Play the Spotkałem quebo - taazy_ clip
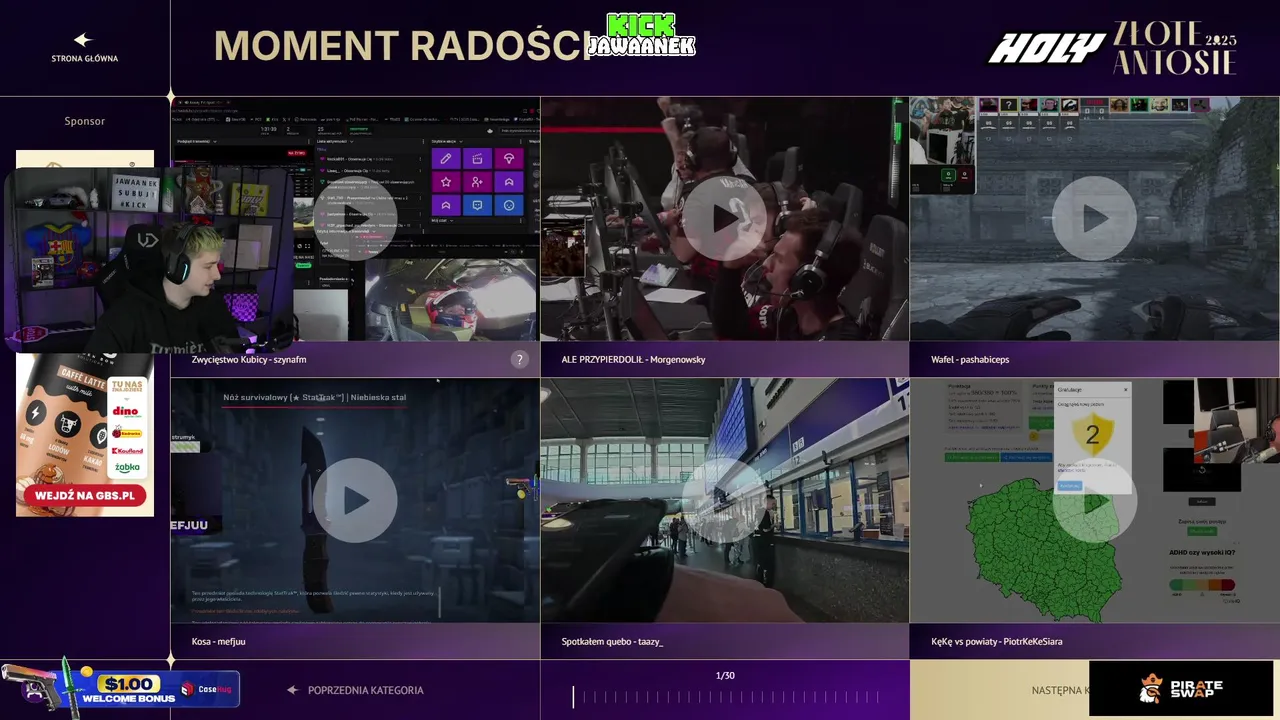The width and height of the screenshot is (1280, 720). 725,500
